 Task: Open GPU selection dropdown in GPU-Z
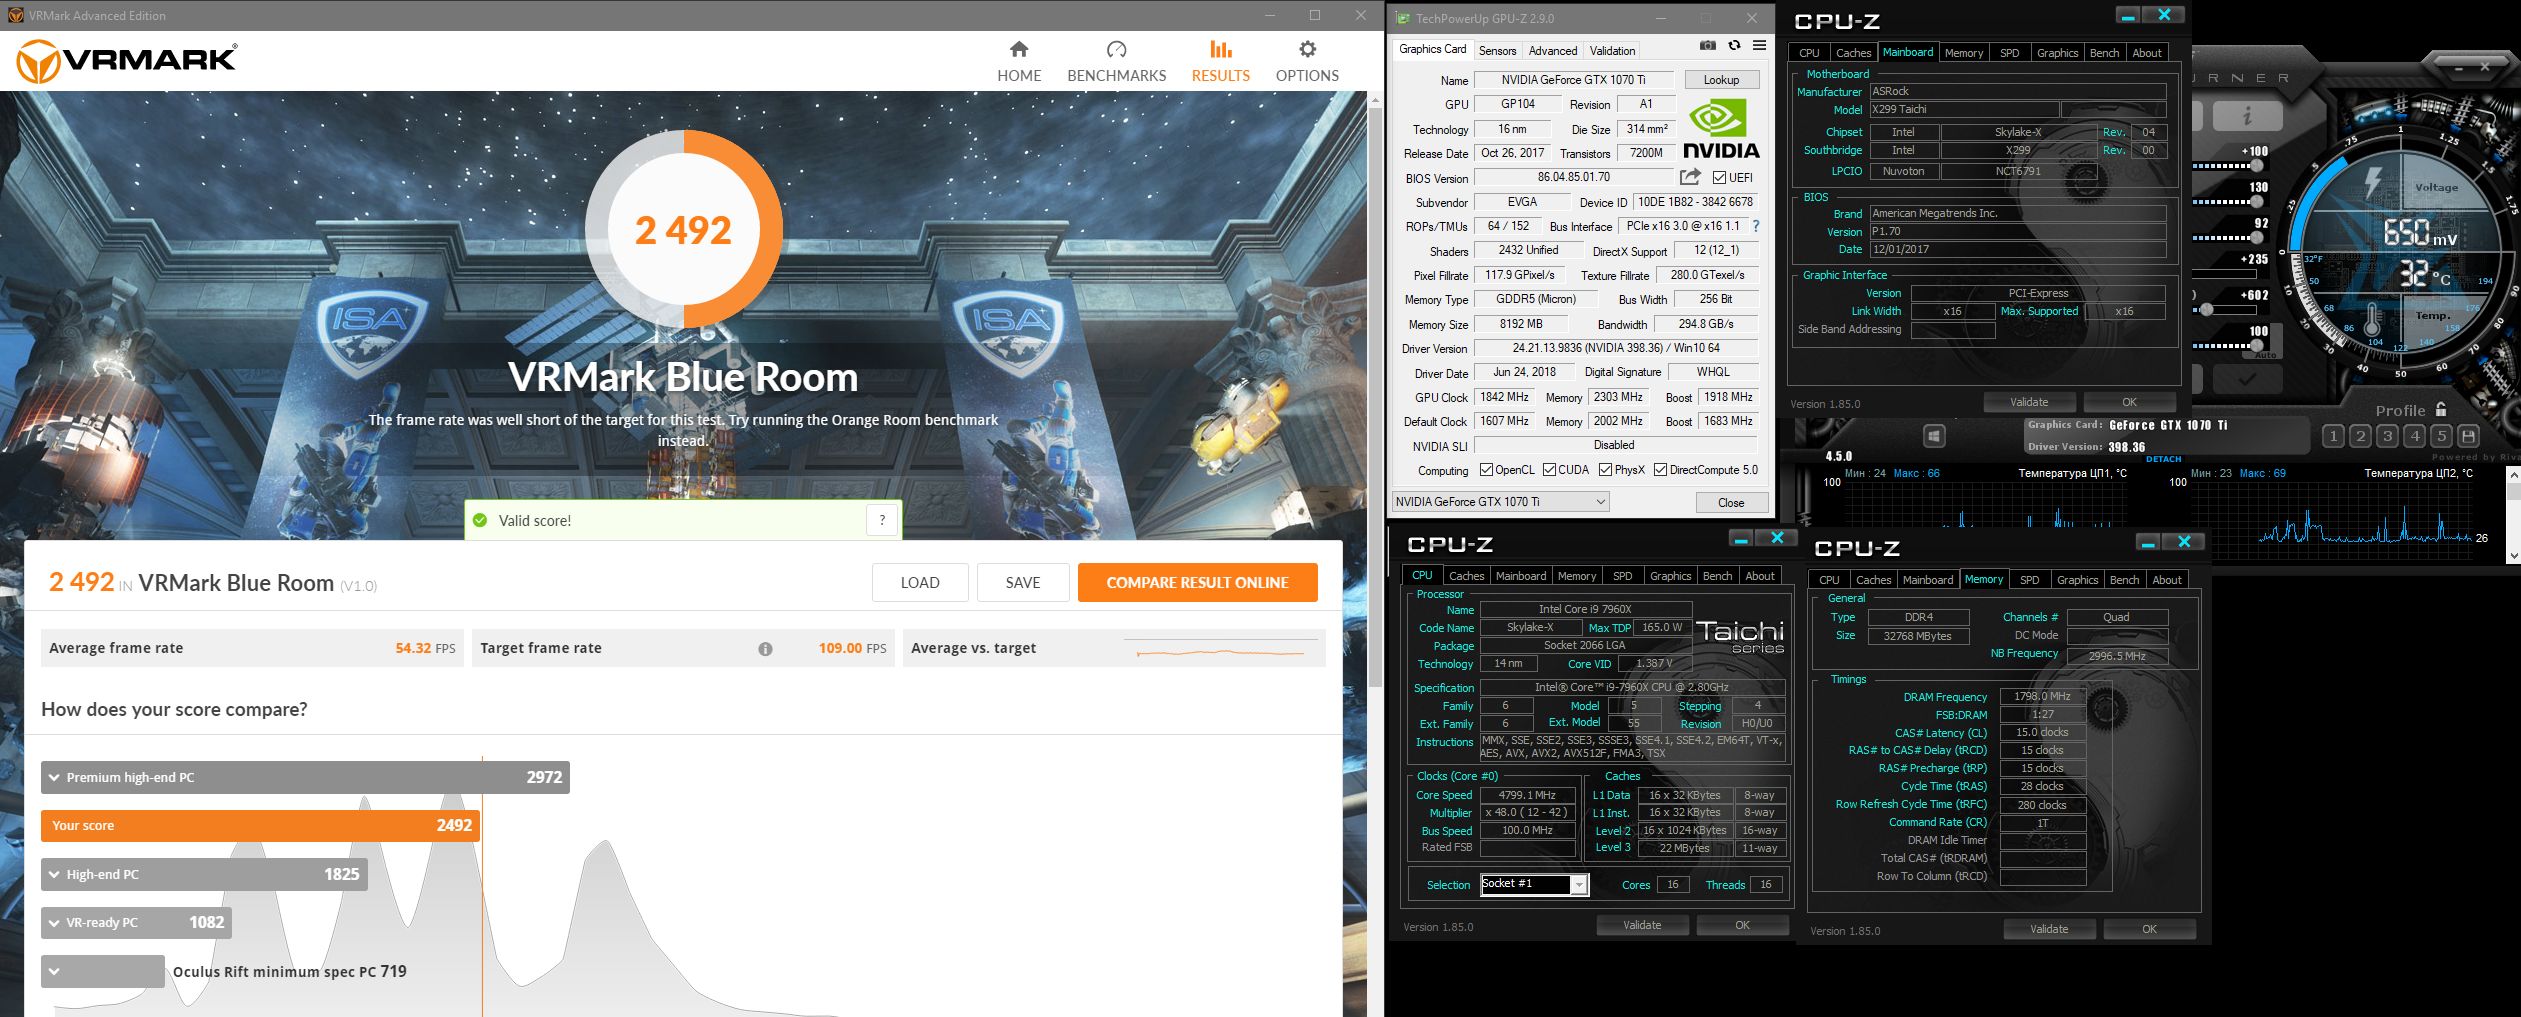pos(1500,502)
